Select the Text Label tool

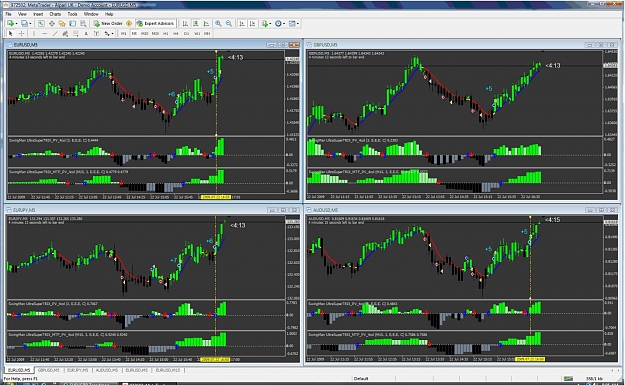(x=96, y=33)
